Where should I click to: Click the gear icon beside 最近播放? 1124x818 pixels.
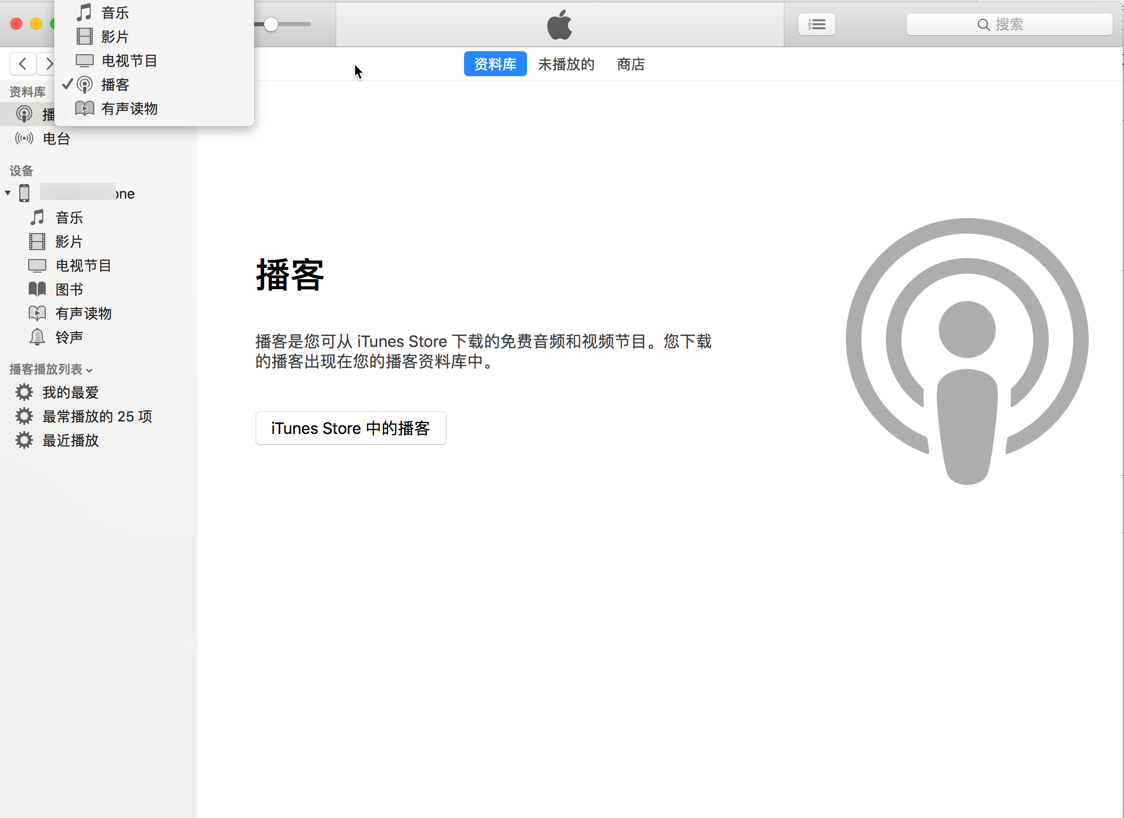(x=24, y=440)
